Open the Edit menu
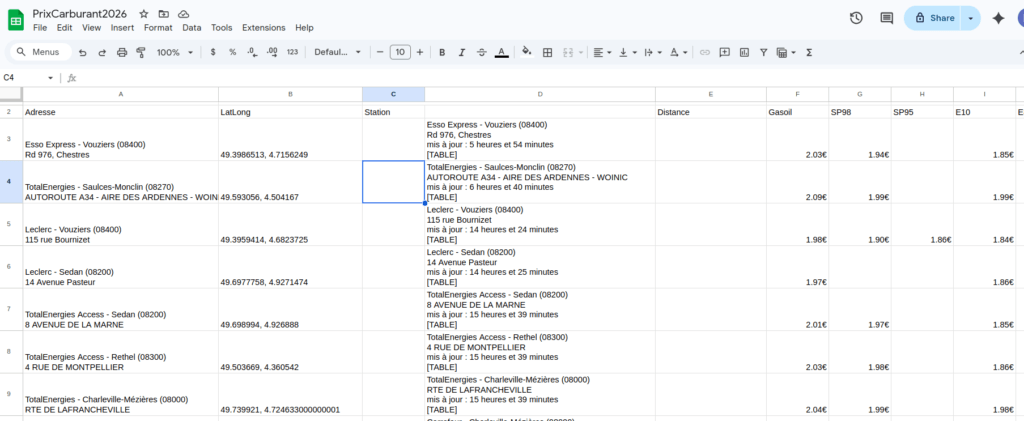 (64, 27)
